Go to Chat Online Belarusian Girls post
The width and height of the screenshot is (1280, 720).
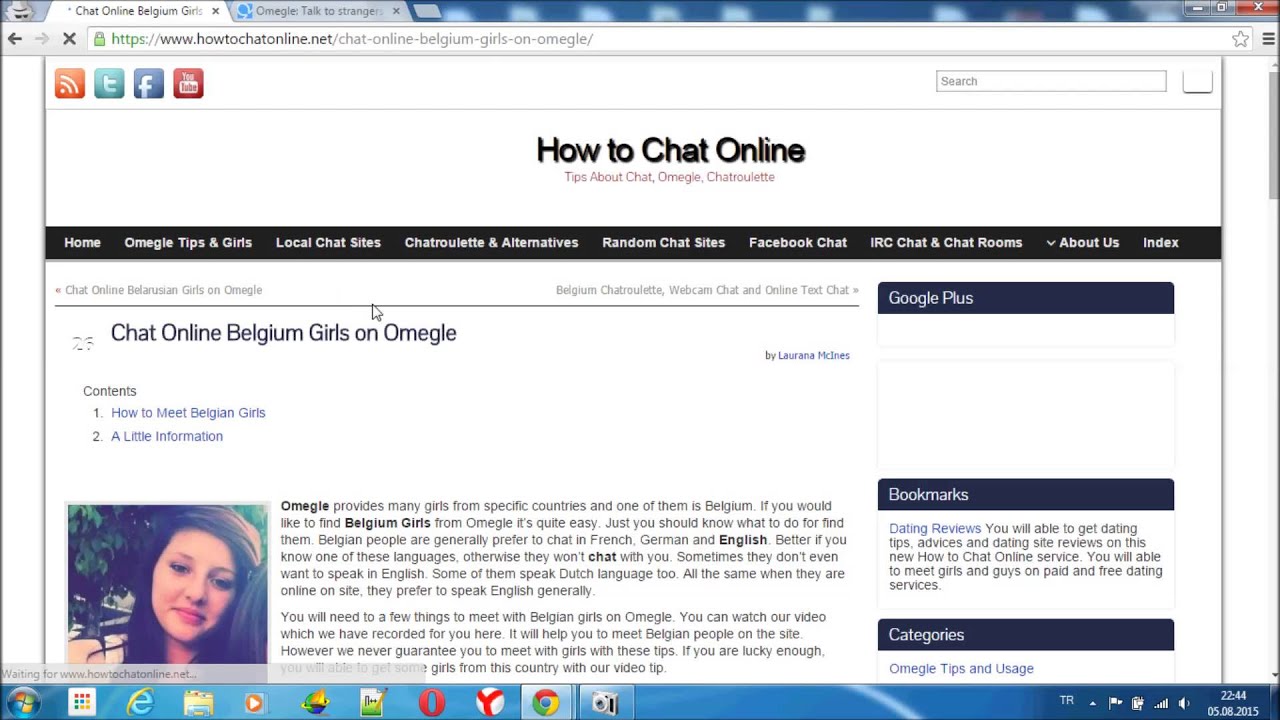(163, 290)
